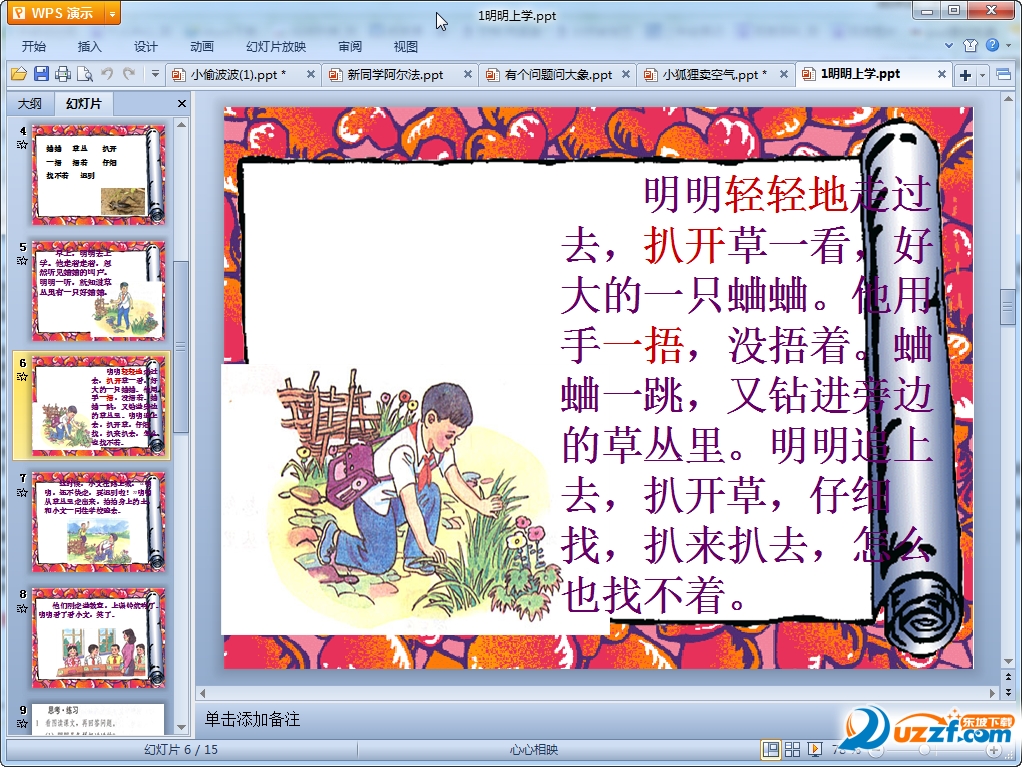Click the Print icon
1022x767 pixels.
tap(63, 74)
